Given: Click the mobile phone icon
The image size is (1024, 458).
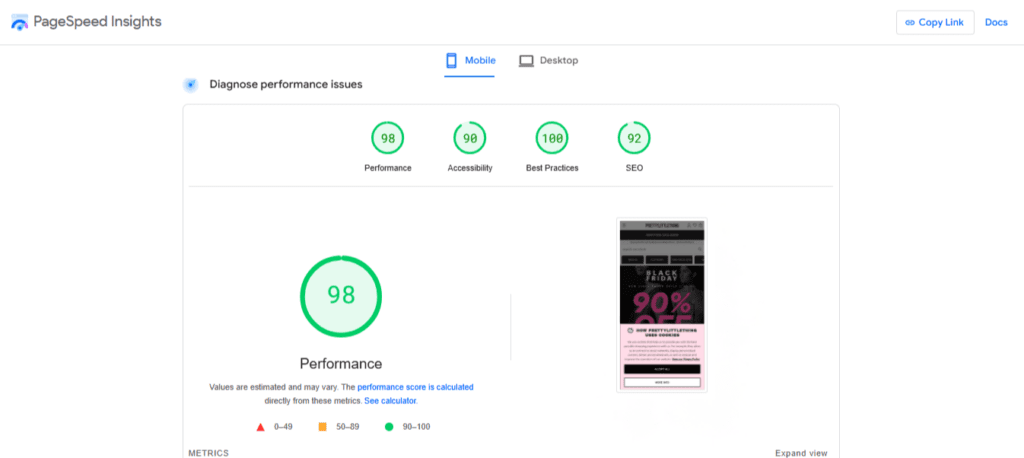Looking at the screenshot, I should point(452,61).
